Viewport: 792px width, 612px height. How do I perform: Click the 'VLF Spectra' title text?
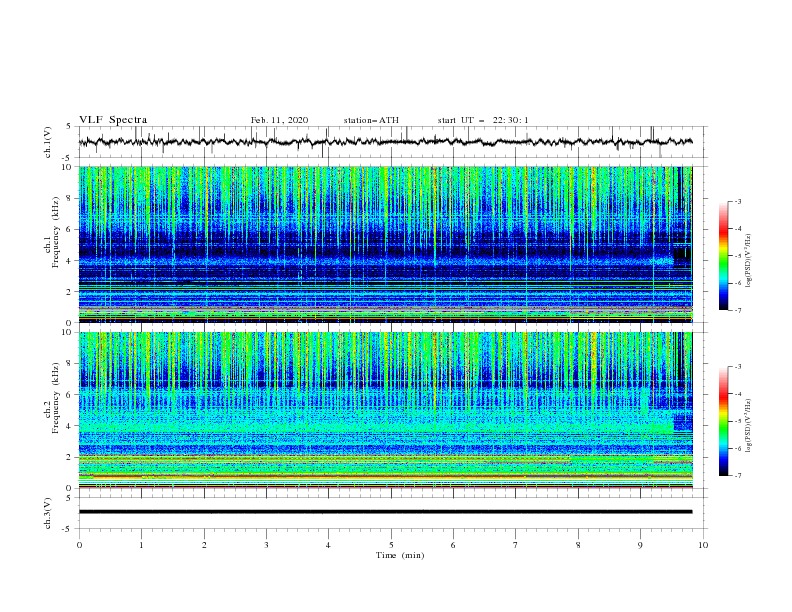pos(113,120)
